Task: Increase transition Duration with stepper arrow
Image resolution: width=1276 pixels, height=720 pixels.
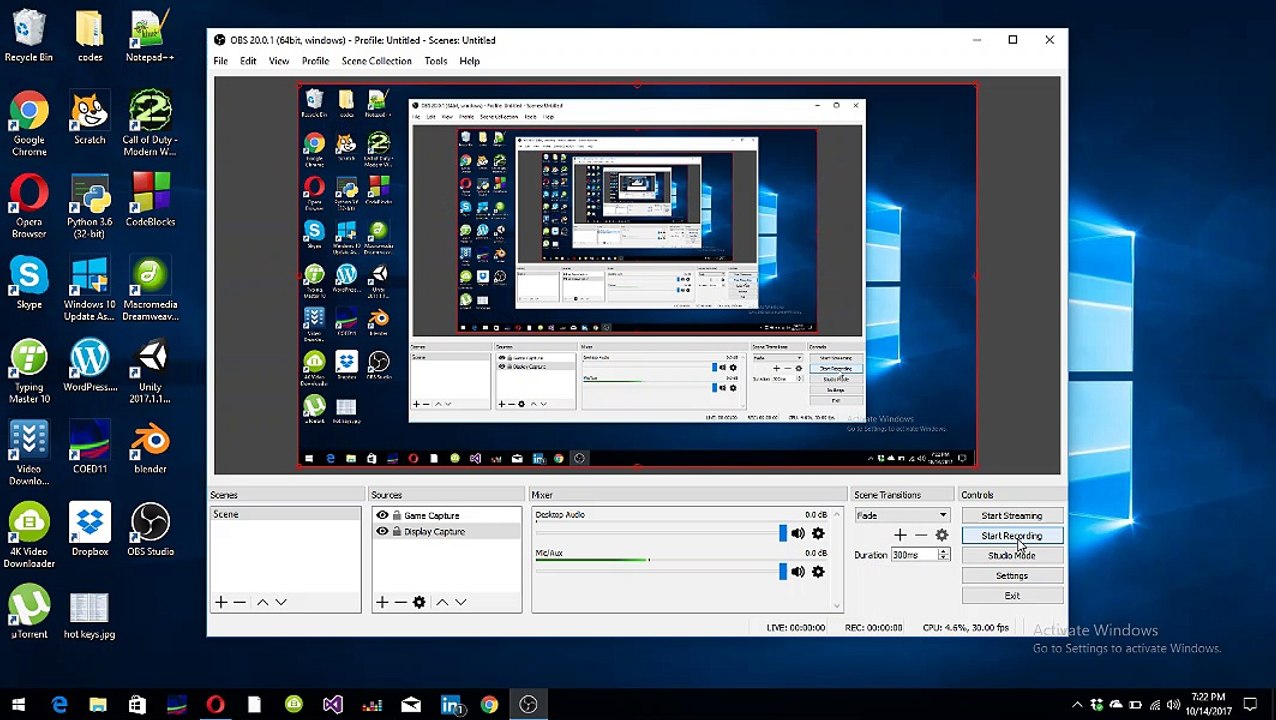Action: pos(942,552)
